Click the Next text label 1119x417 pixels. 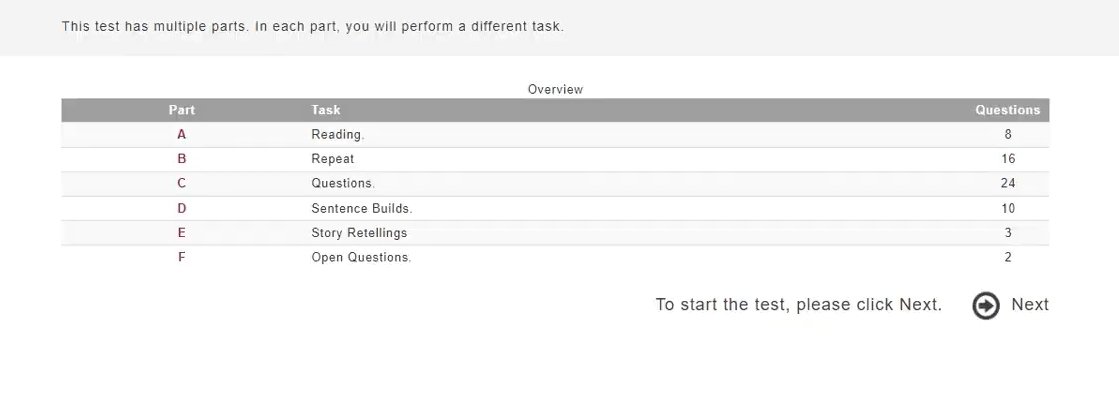click(1029, 305)
